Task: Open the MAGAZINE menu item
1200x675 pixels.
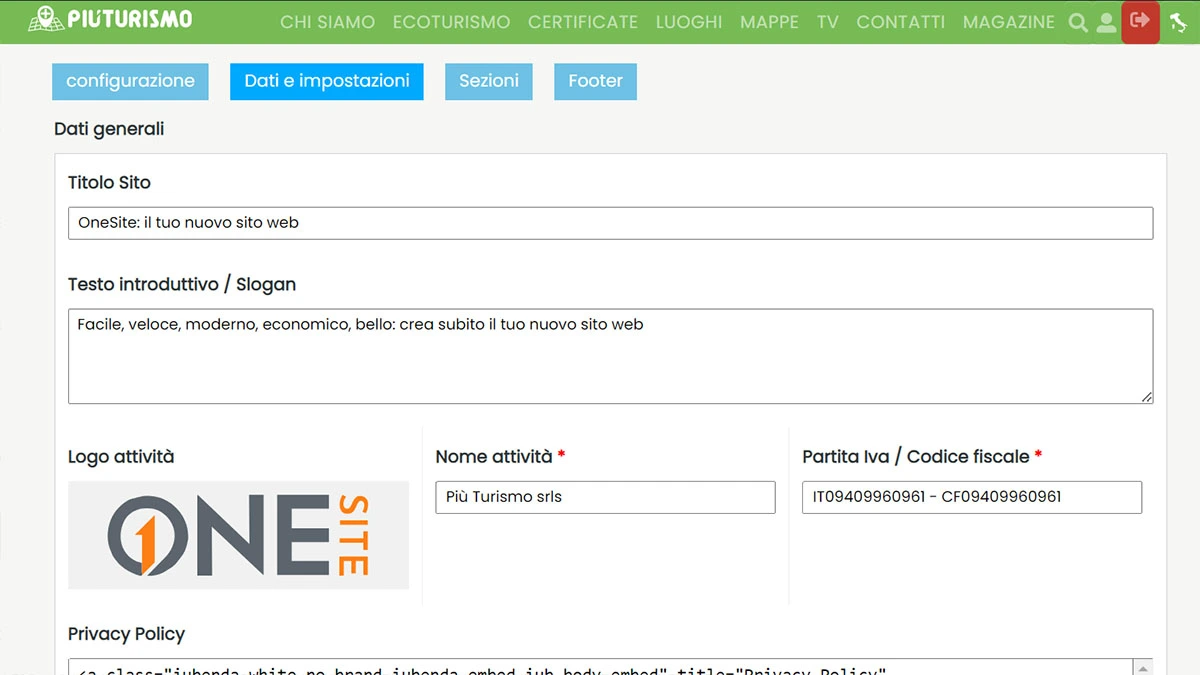Action: [1008, 22]
